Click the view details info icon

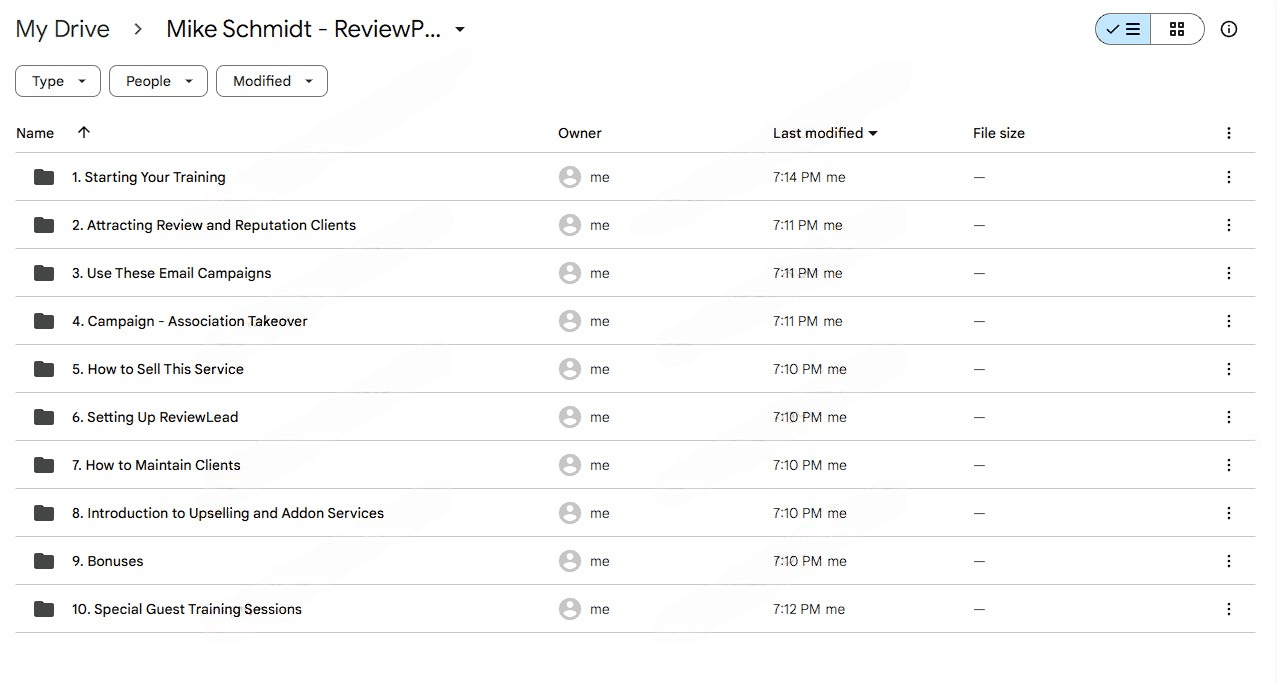[1229, 29]
